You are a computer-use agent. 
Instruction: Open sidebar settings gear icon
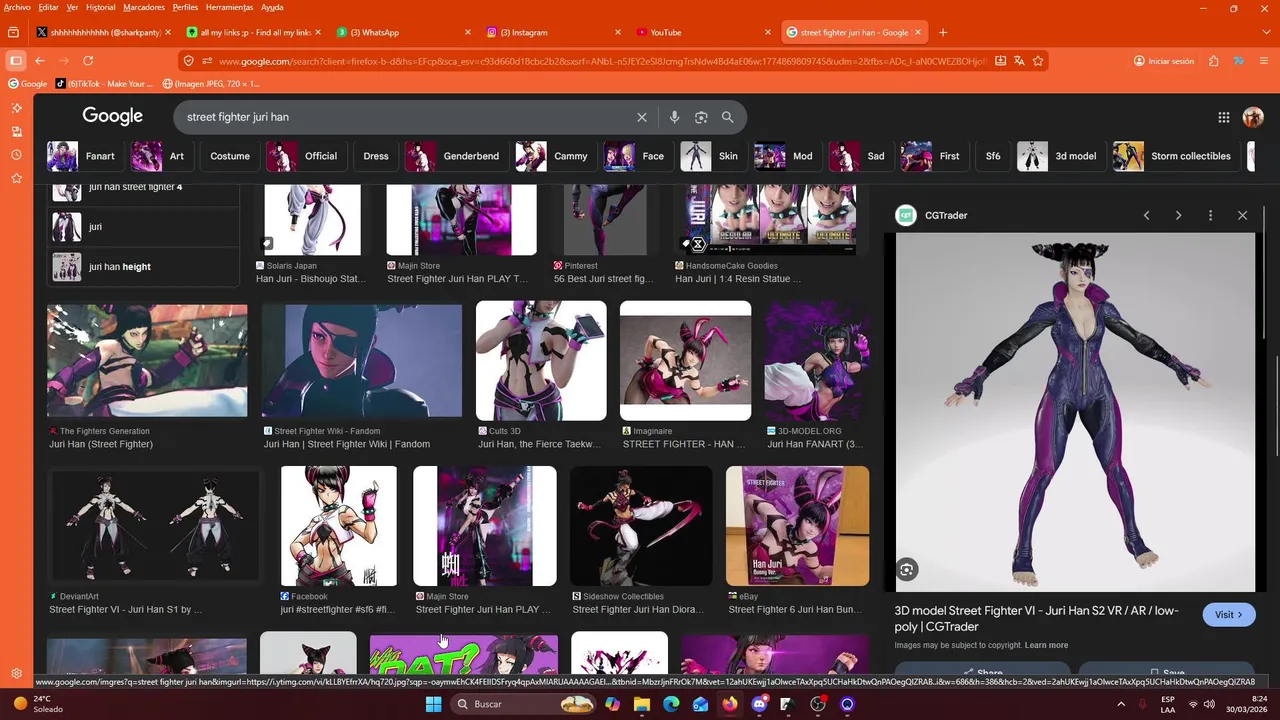click(x=16, y=674)
